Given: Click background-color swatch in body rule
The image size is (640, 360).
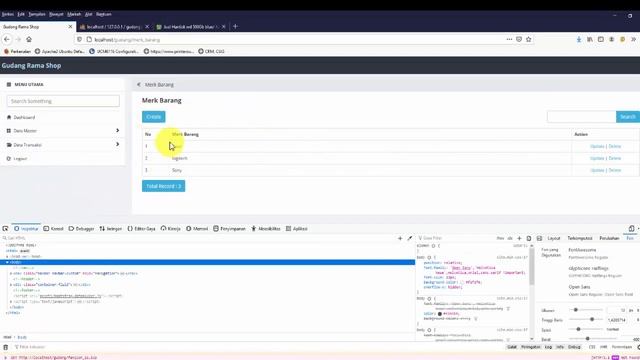Looking at the screenshot, I should tap(462, 282).
